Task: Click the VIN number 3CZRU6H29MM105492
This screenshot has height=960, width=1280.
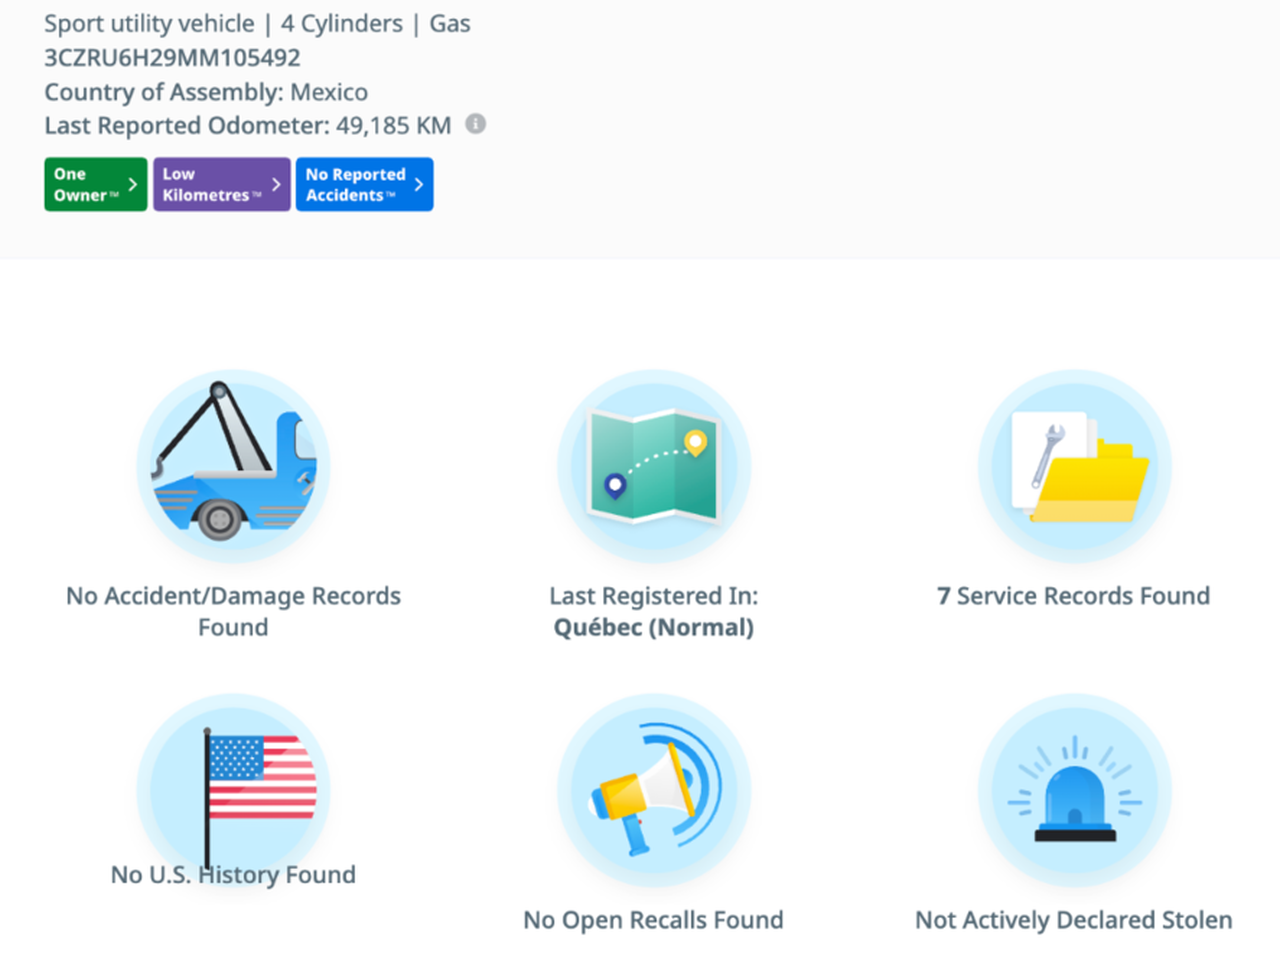Action: coord(172,58)
